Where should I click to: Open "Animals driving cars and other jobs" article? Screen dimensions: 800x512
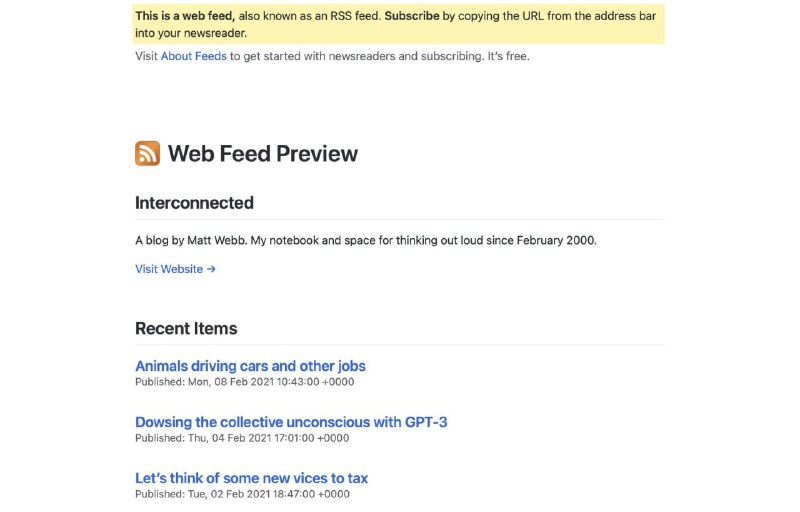250,366
